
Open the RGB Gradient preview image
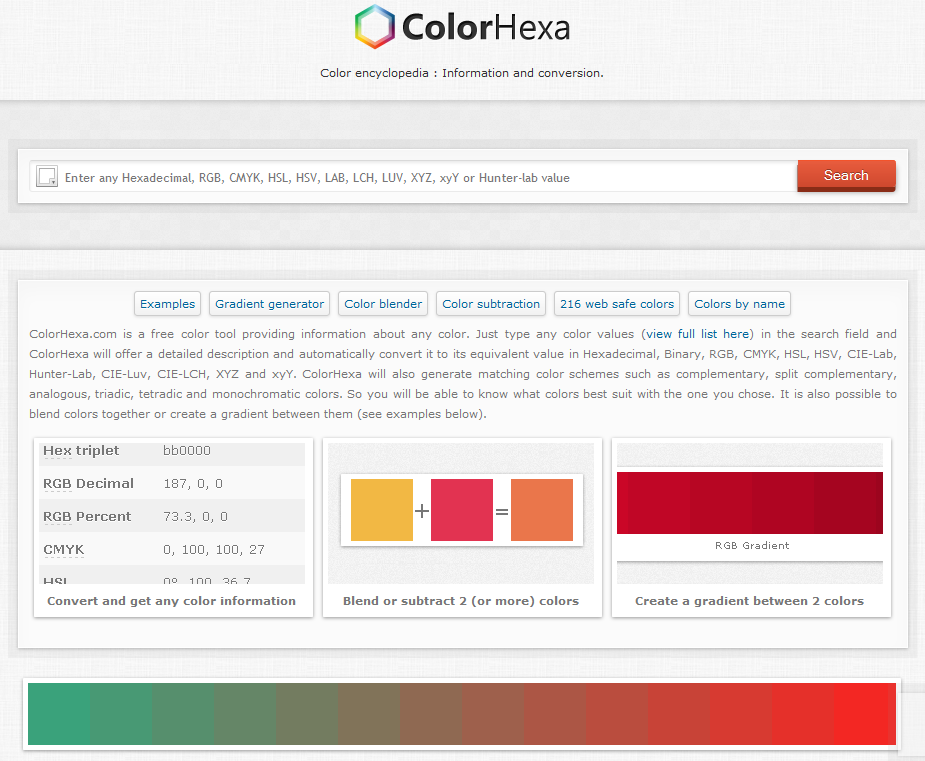click(x=749, y=503)
